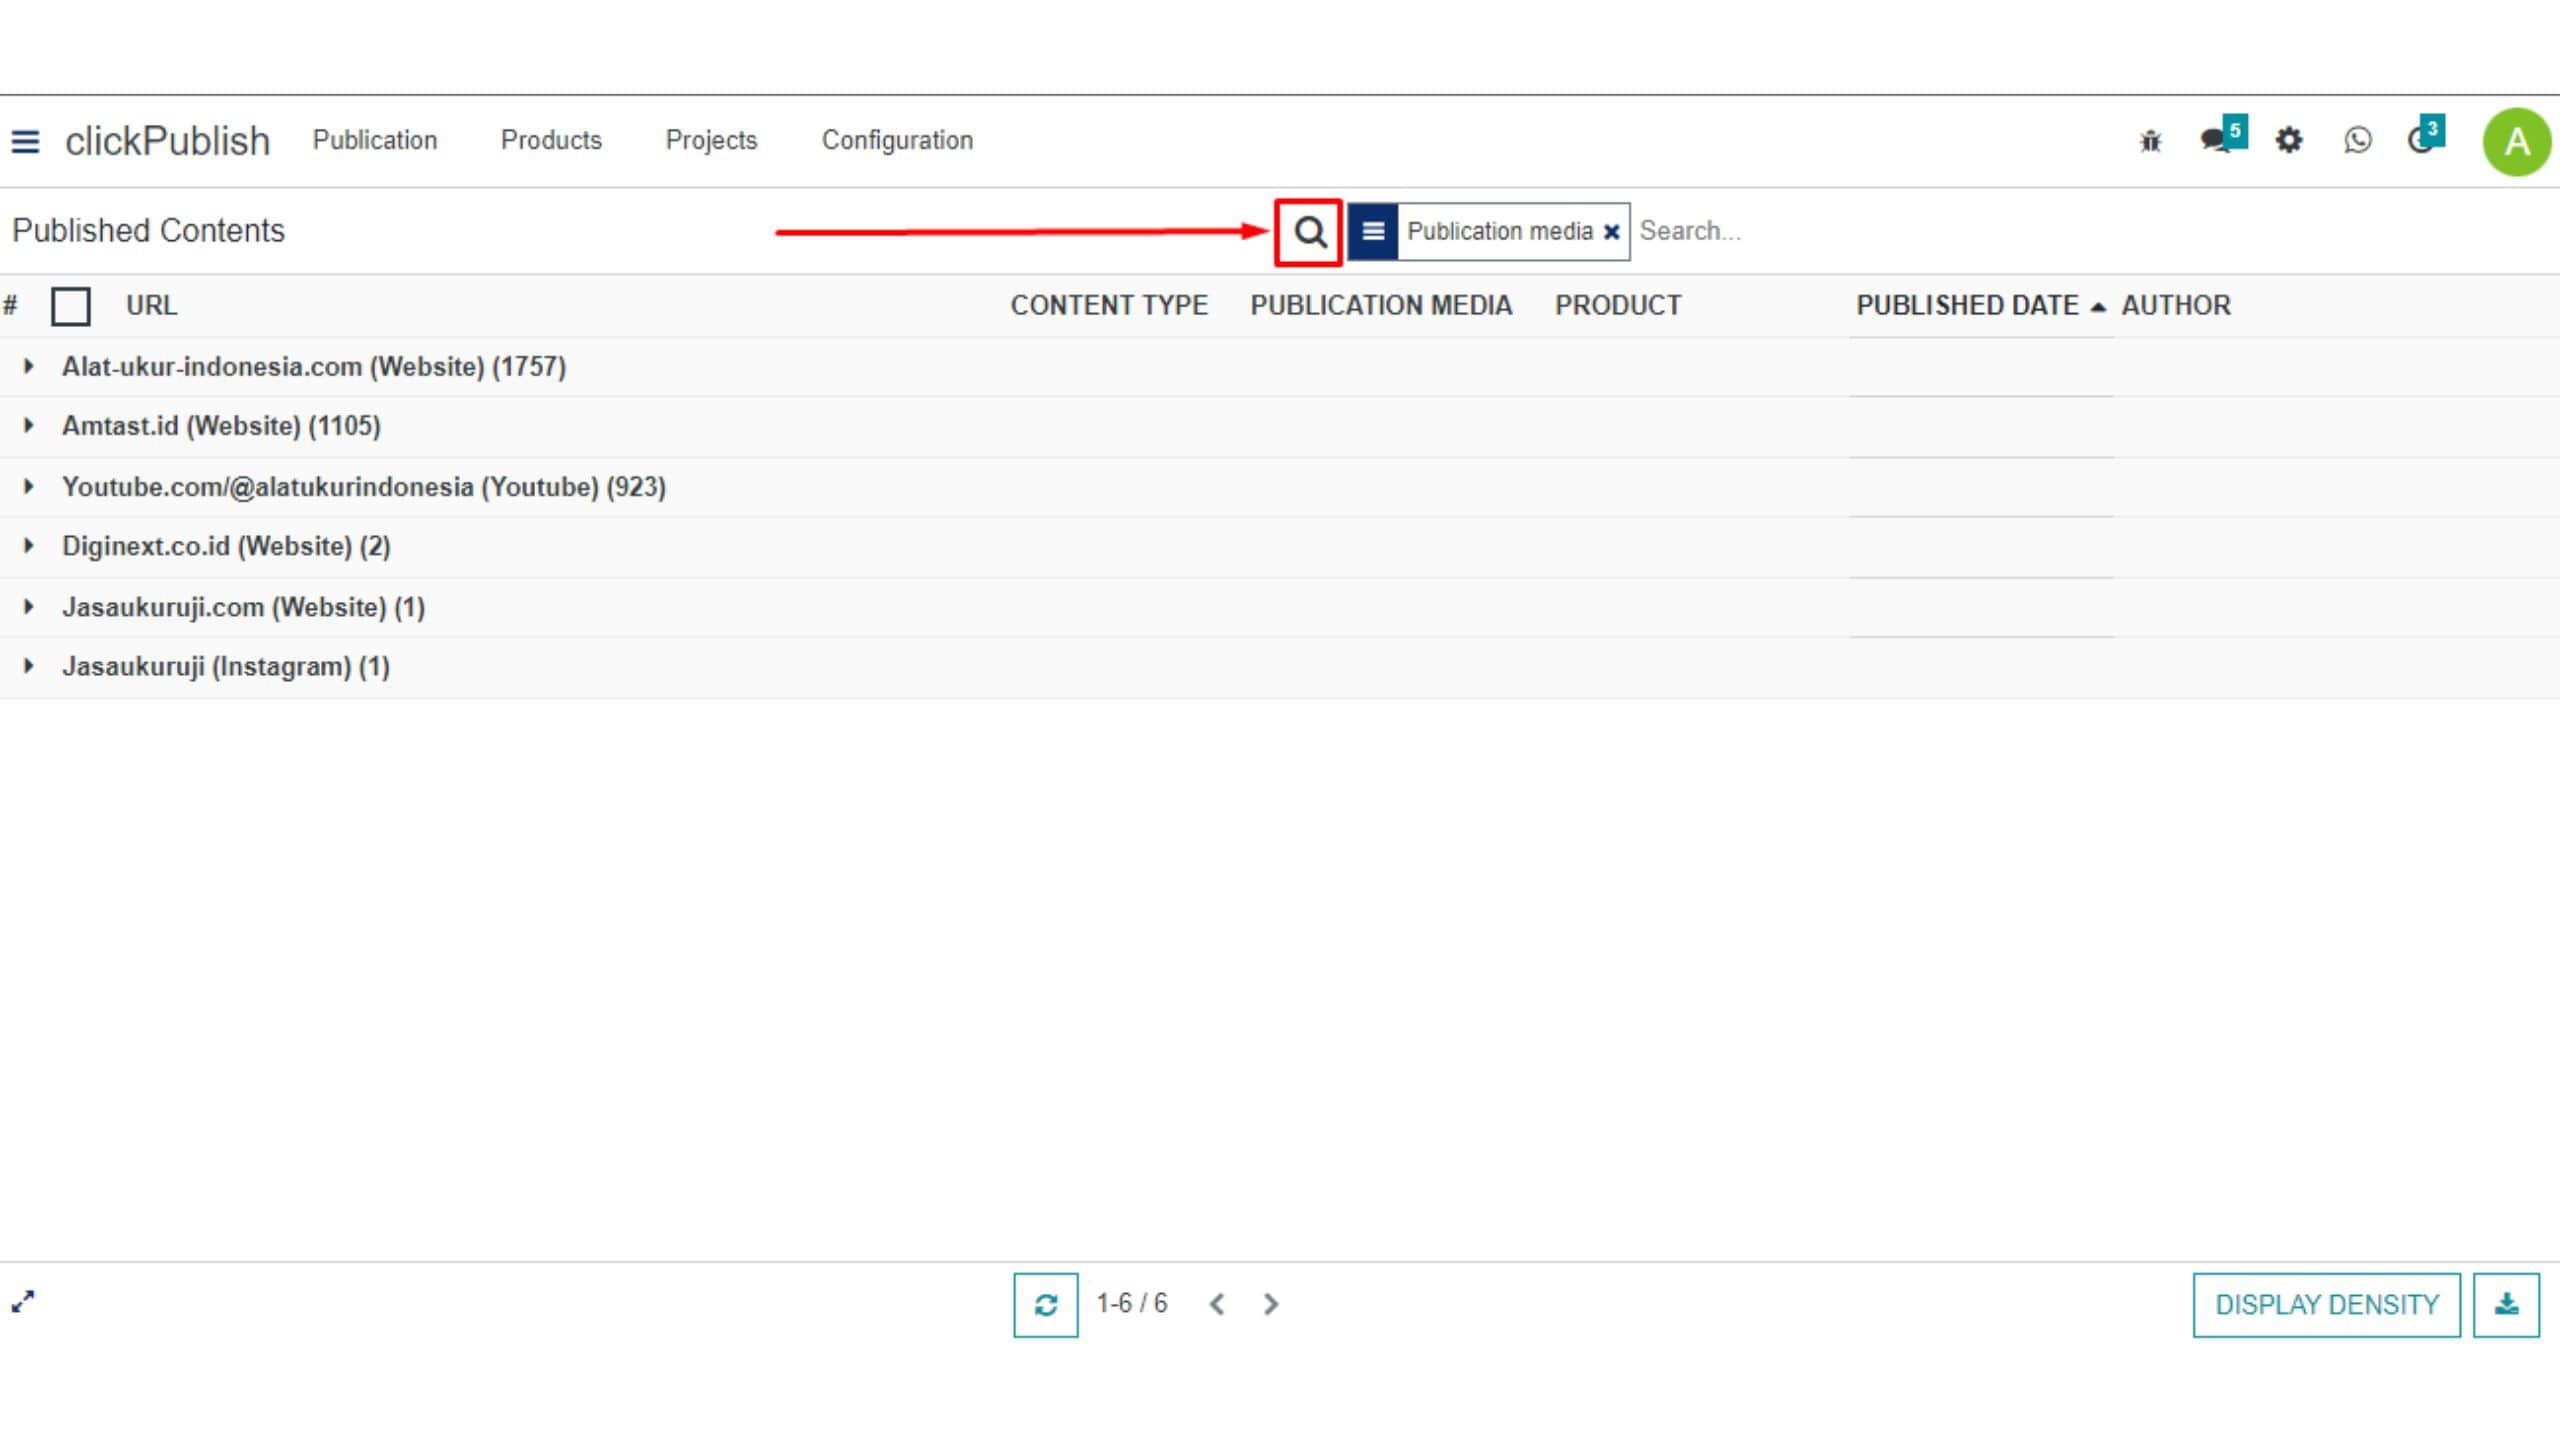Open the green user avatar menu
Viewport: 2560px width, 1440px height.
(x=2516, y=142)
